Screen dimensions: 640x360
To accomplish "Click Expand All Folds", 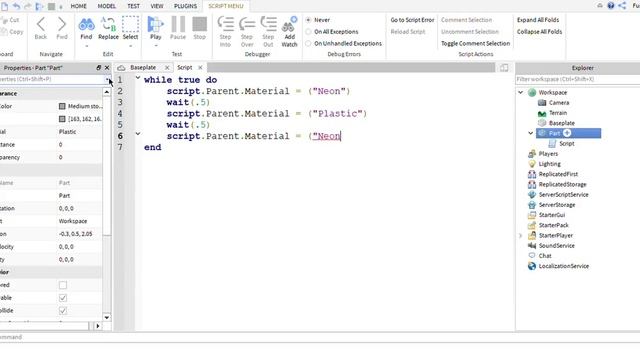I will (x=538, y=20).
